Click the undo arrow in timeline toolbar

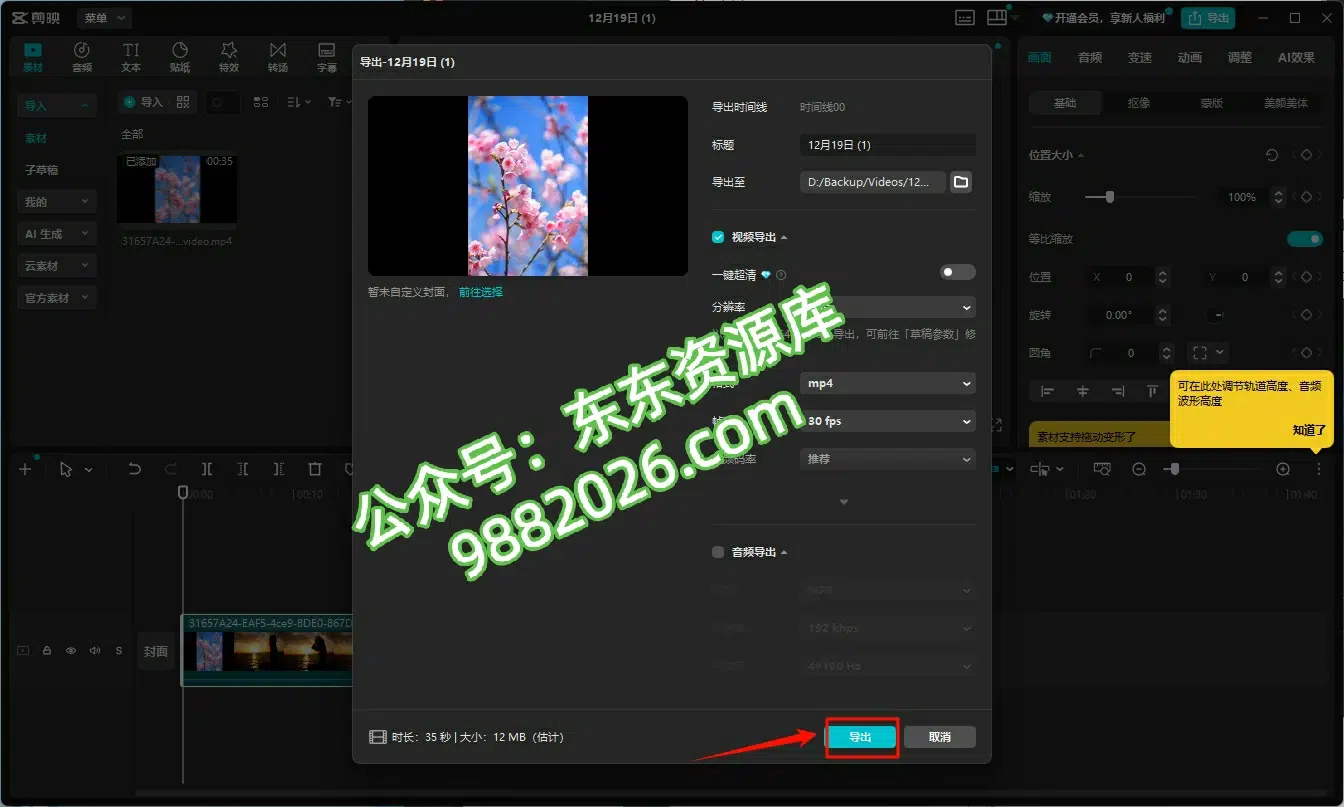(x=134, y=469)
